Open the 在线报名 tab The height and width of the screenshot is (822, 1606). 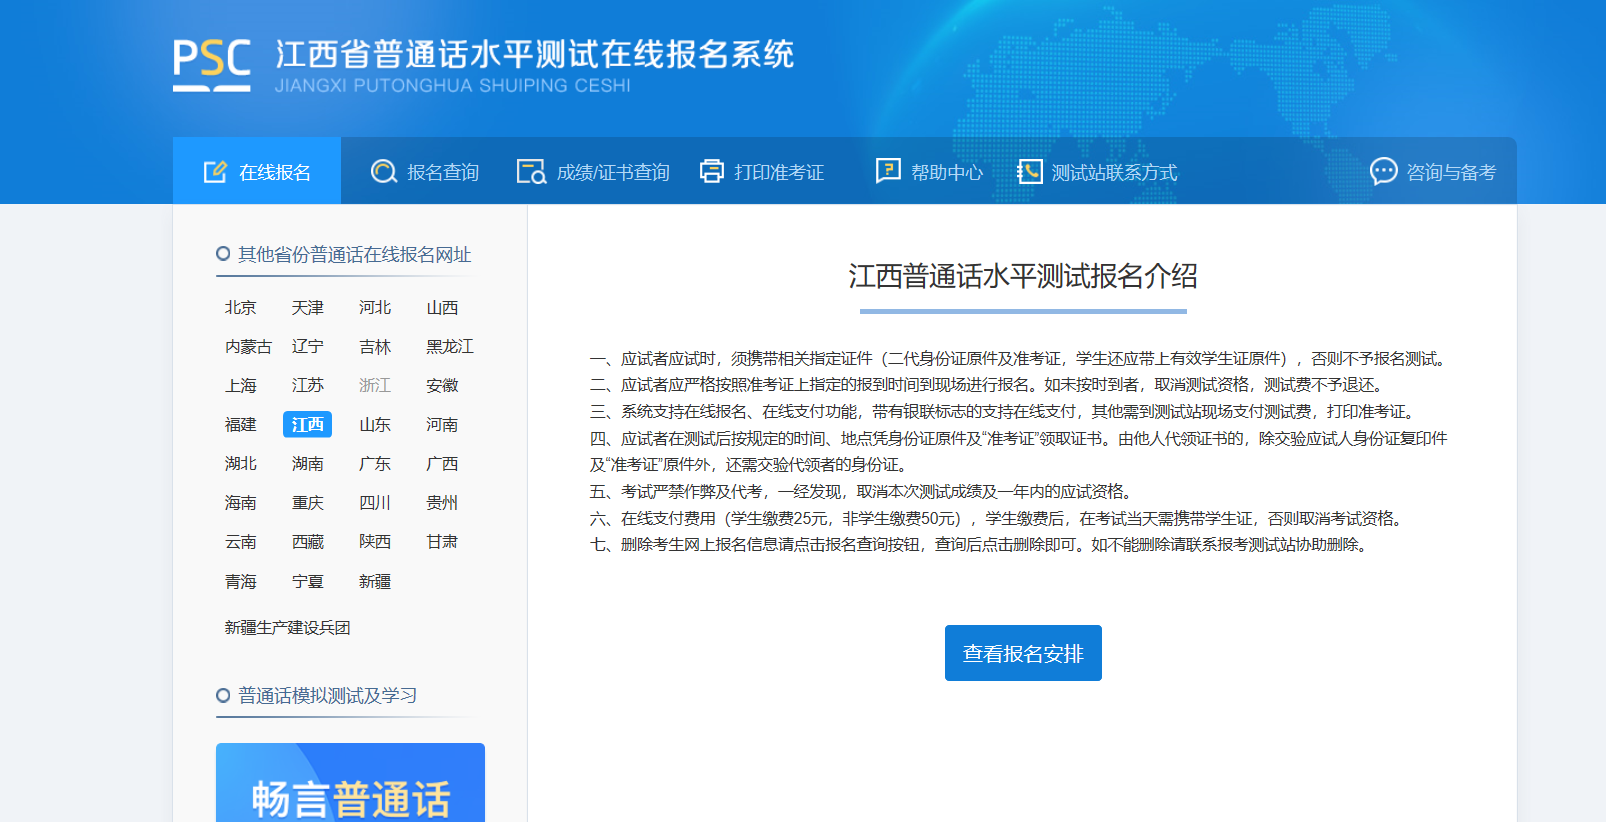pos(257,171)
